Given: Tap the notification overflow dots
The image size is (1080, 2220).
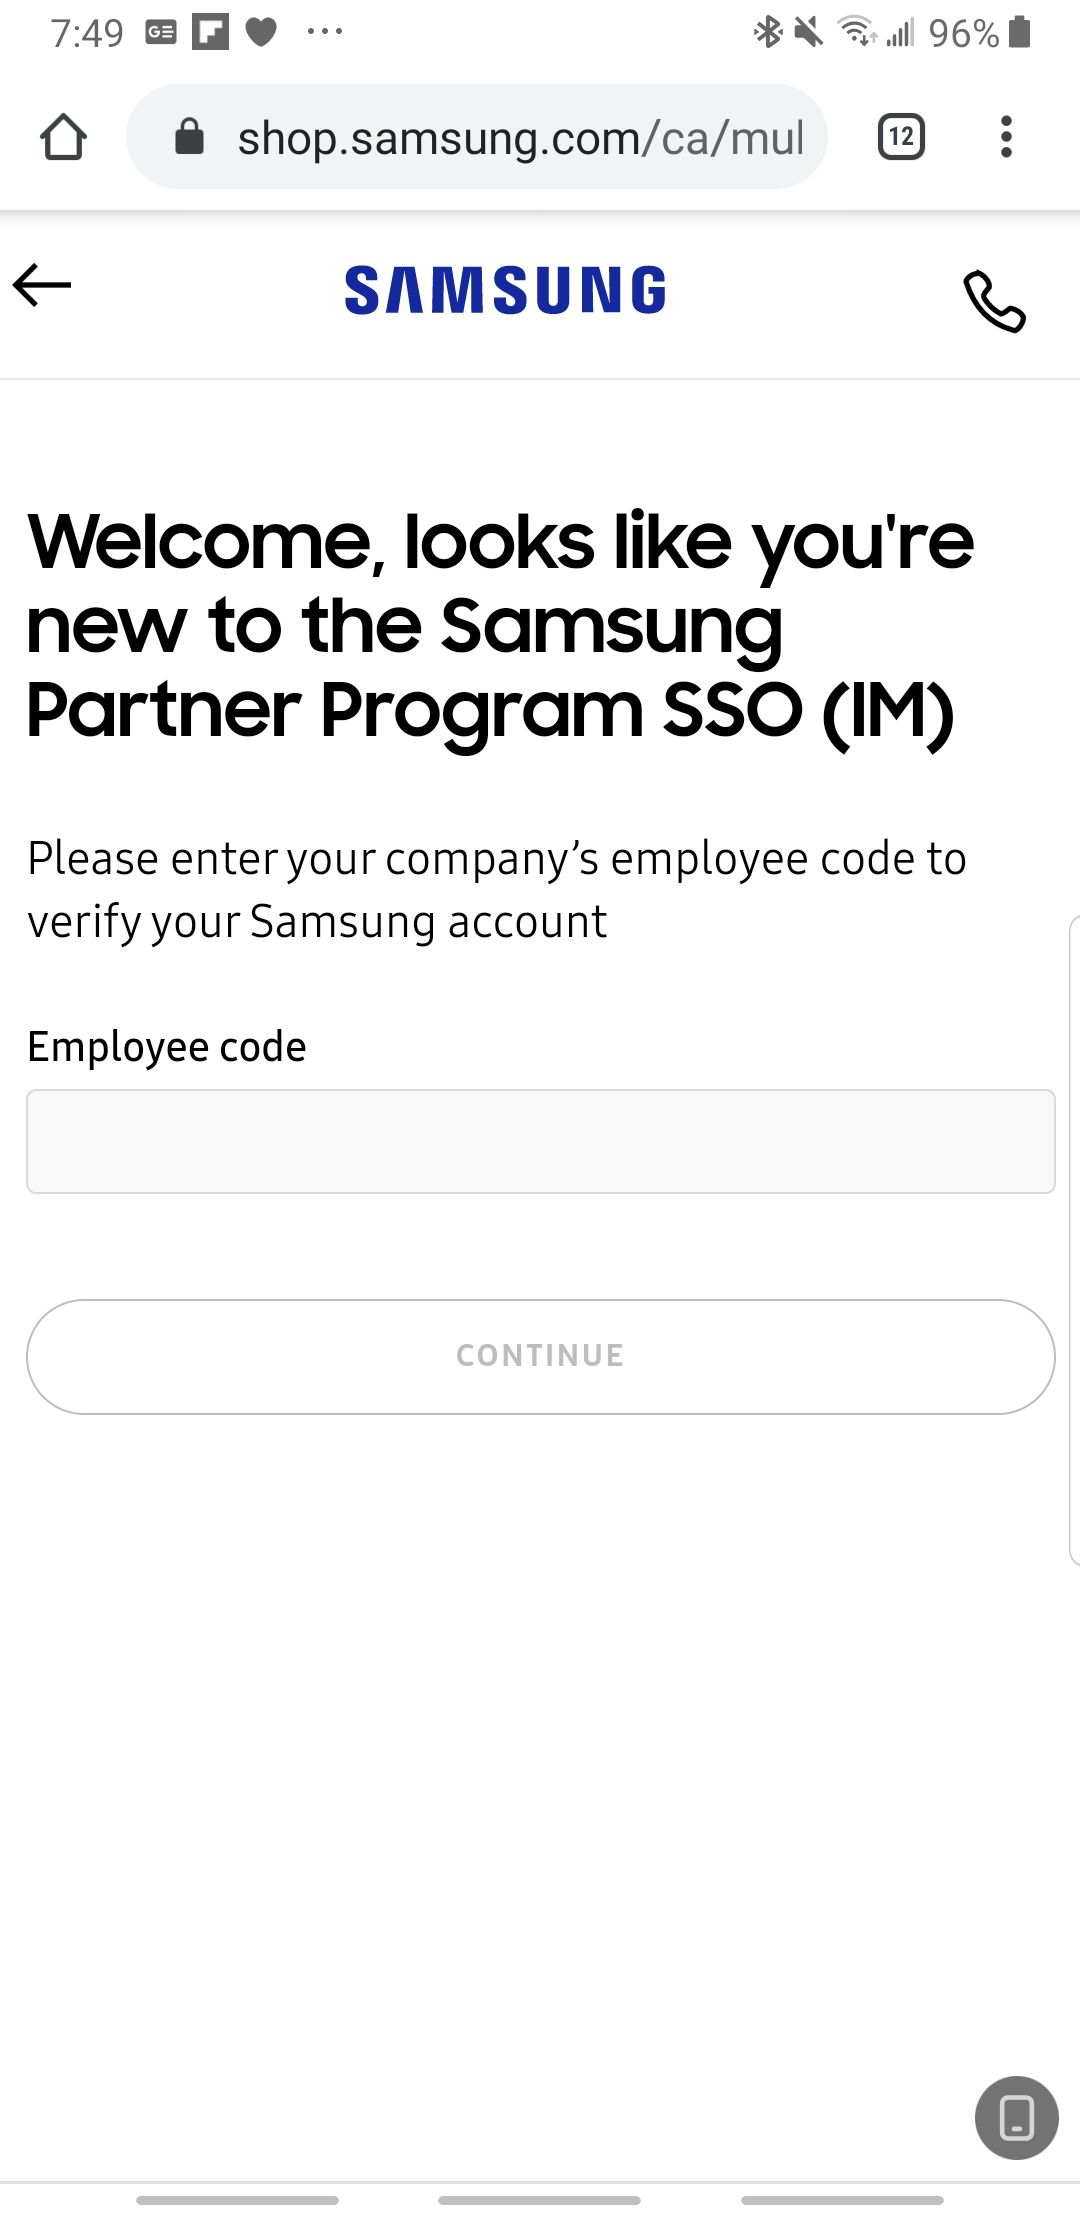Looking at the screenshot, I should 322,30.
